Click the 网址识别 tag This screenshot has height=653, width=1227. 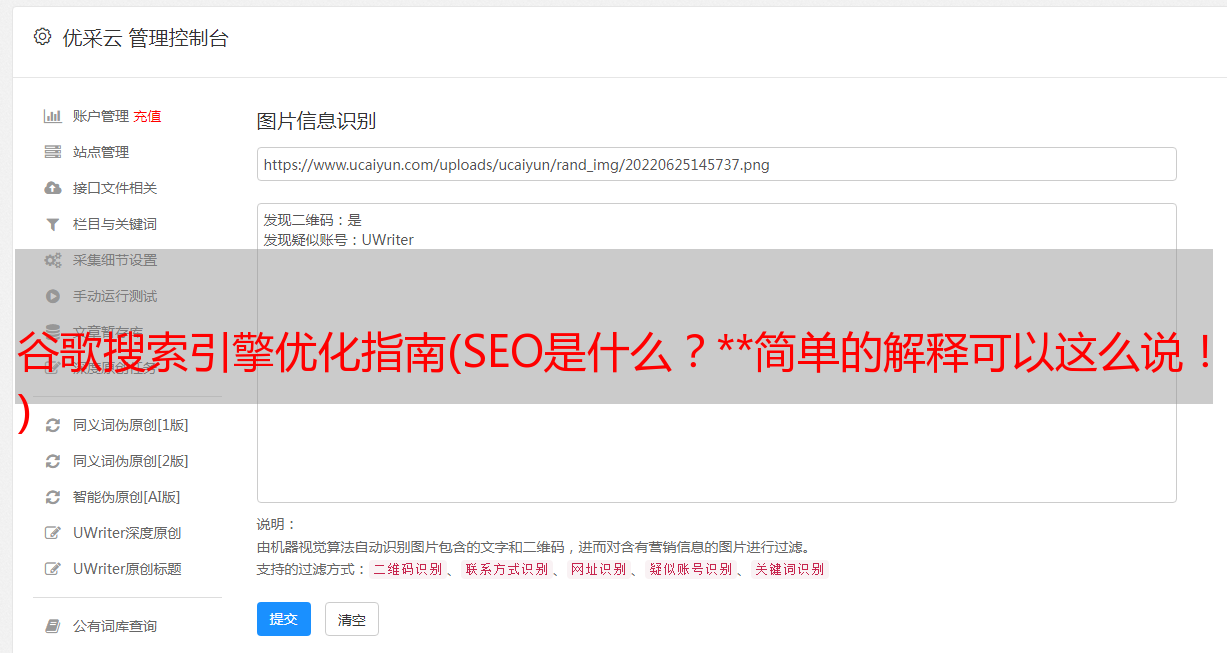click(x=599, y=569)
